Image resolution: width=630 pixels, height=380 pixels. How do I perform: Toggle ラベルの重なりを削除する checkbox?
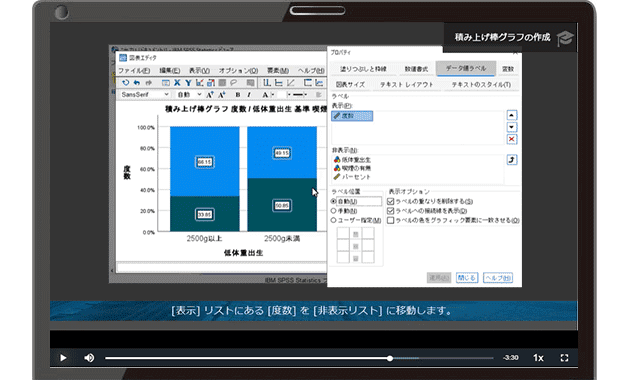(390, 201)
